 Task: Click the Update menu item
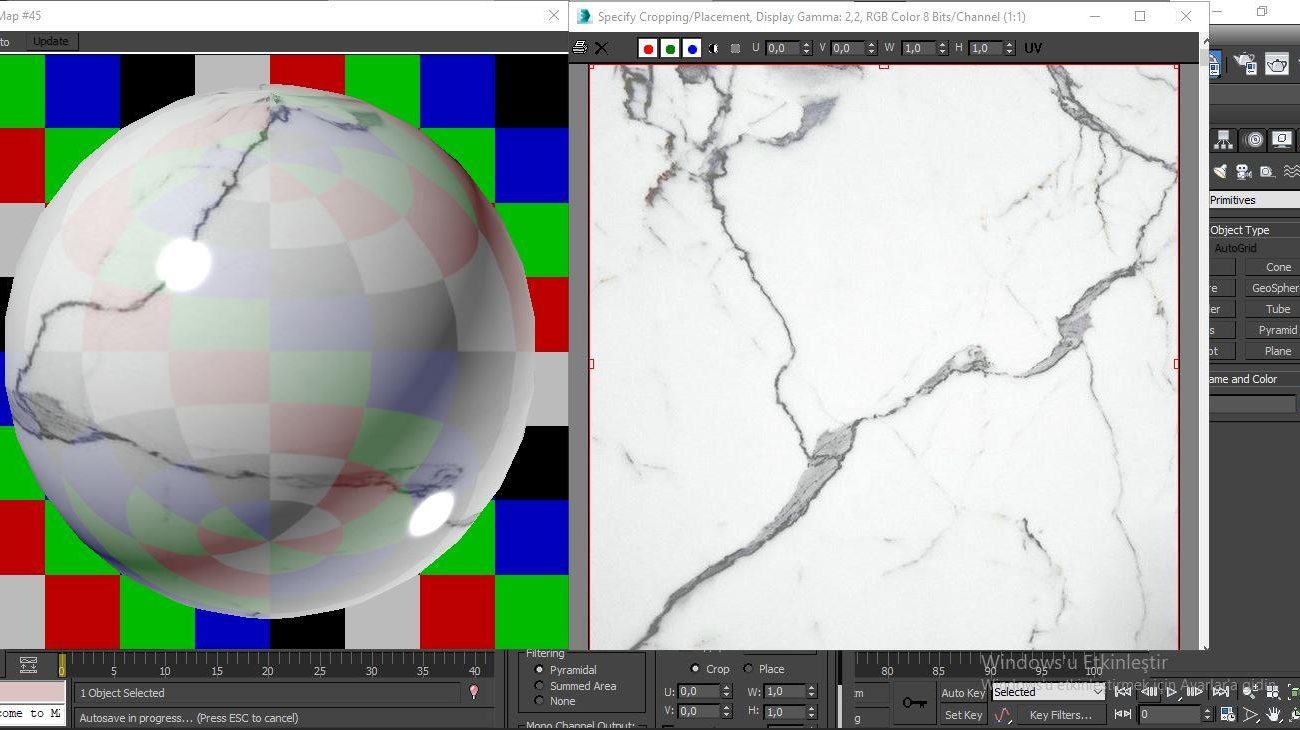(x=51, y=41)
